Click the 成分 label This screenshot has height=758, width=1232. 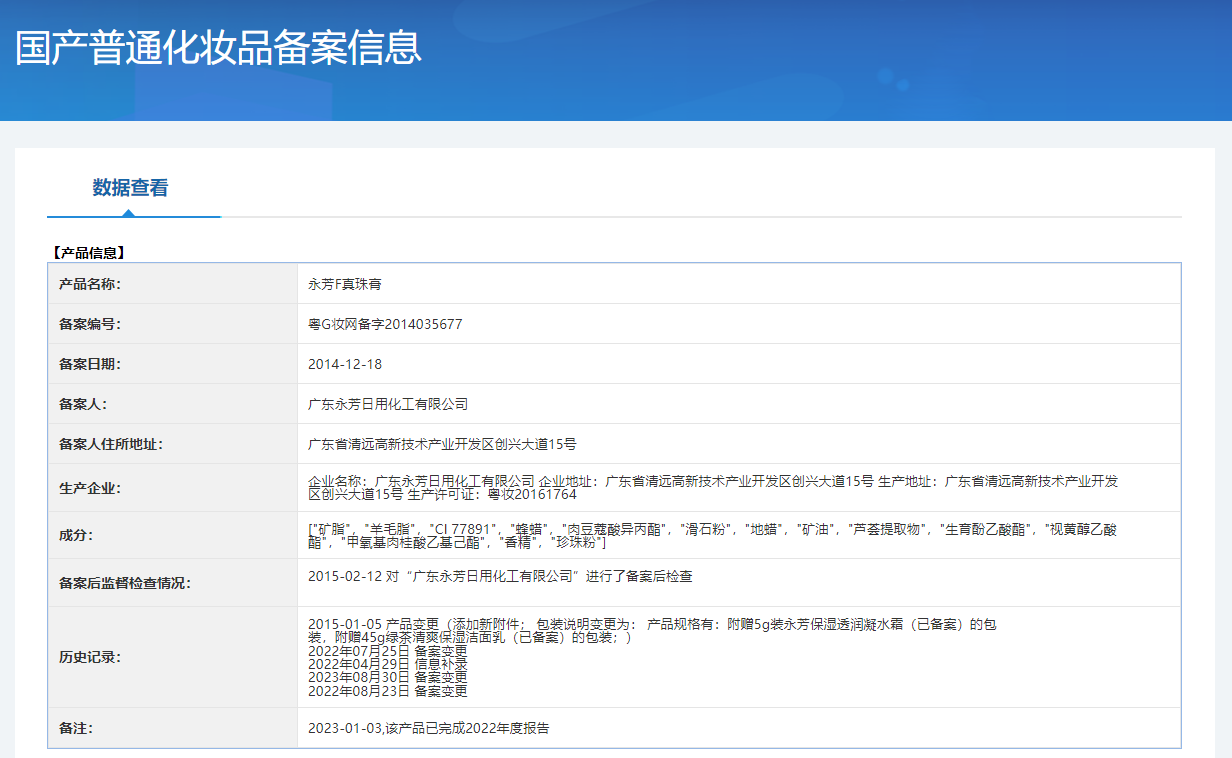[76, 535]
